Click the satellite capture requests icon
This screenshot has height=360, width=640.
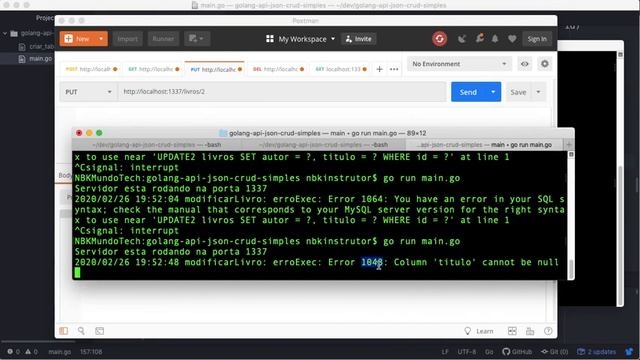point(462,39)
